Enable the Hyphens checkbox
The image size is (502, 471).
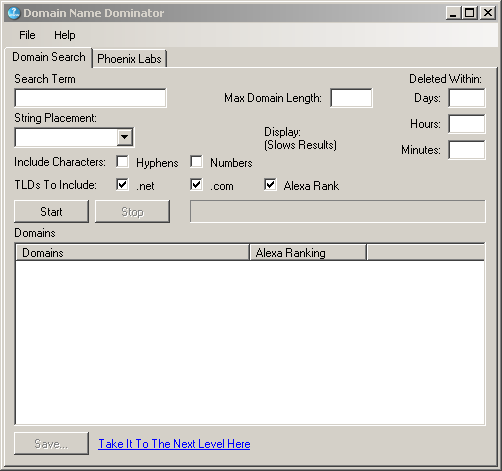(x=122, y=162)
